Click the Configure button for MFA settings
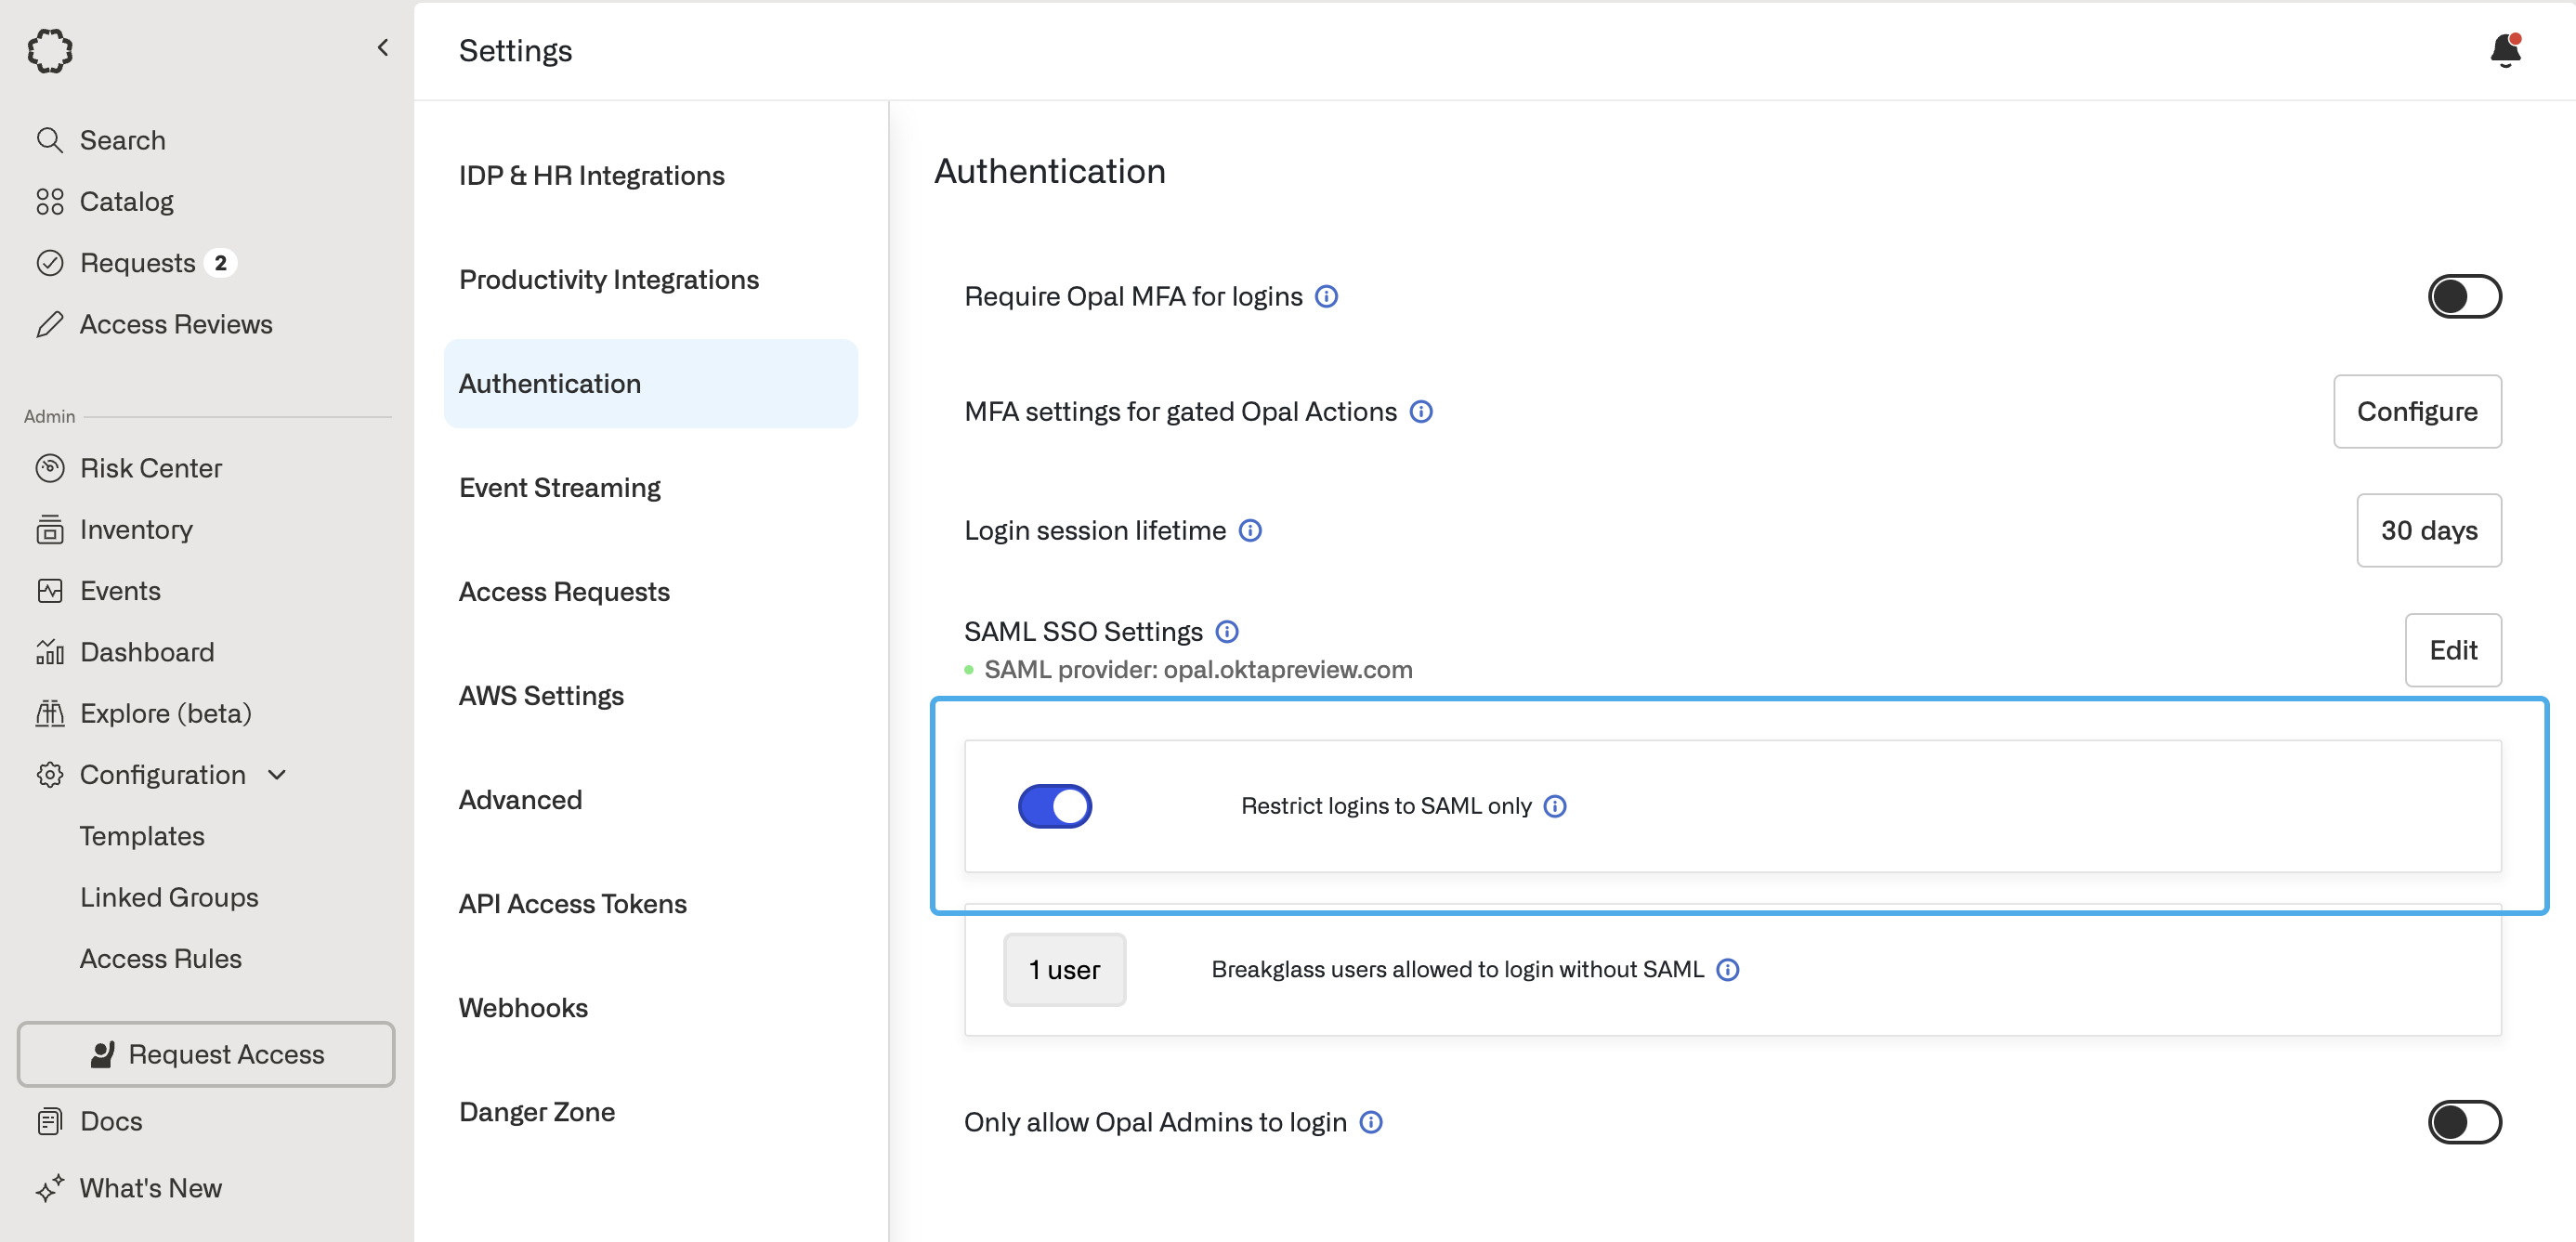Screen dimensions: 2576x1242 click(x=2416, y=412)
